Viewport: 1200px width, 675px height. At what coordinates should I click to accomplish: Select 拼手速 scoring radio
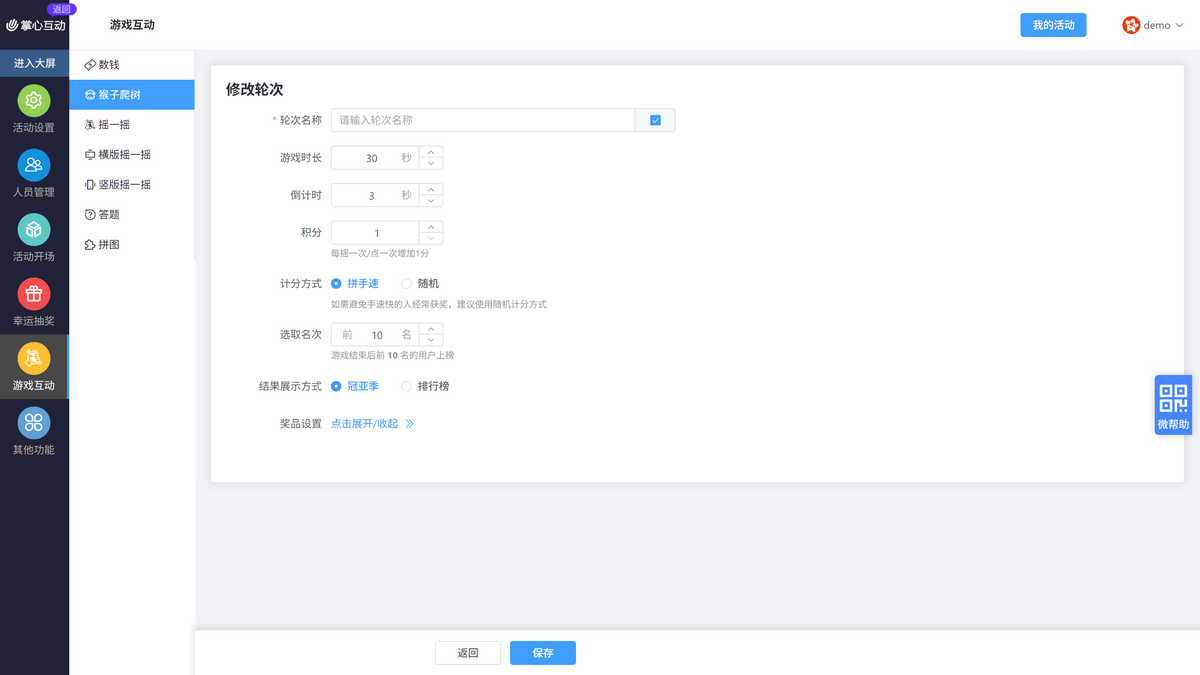pyautogui.click(x=336, y=284)
